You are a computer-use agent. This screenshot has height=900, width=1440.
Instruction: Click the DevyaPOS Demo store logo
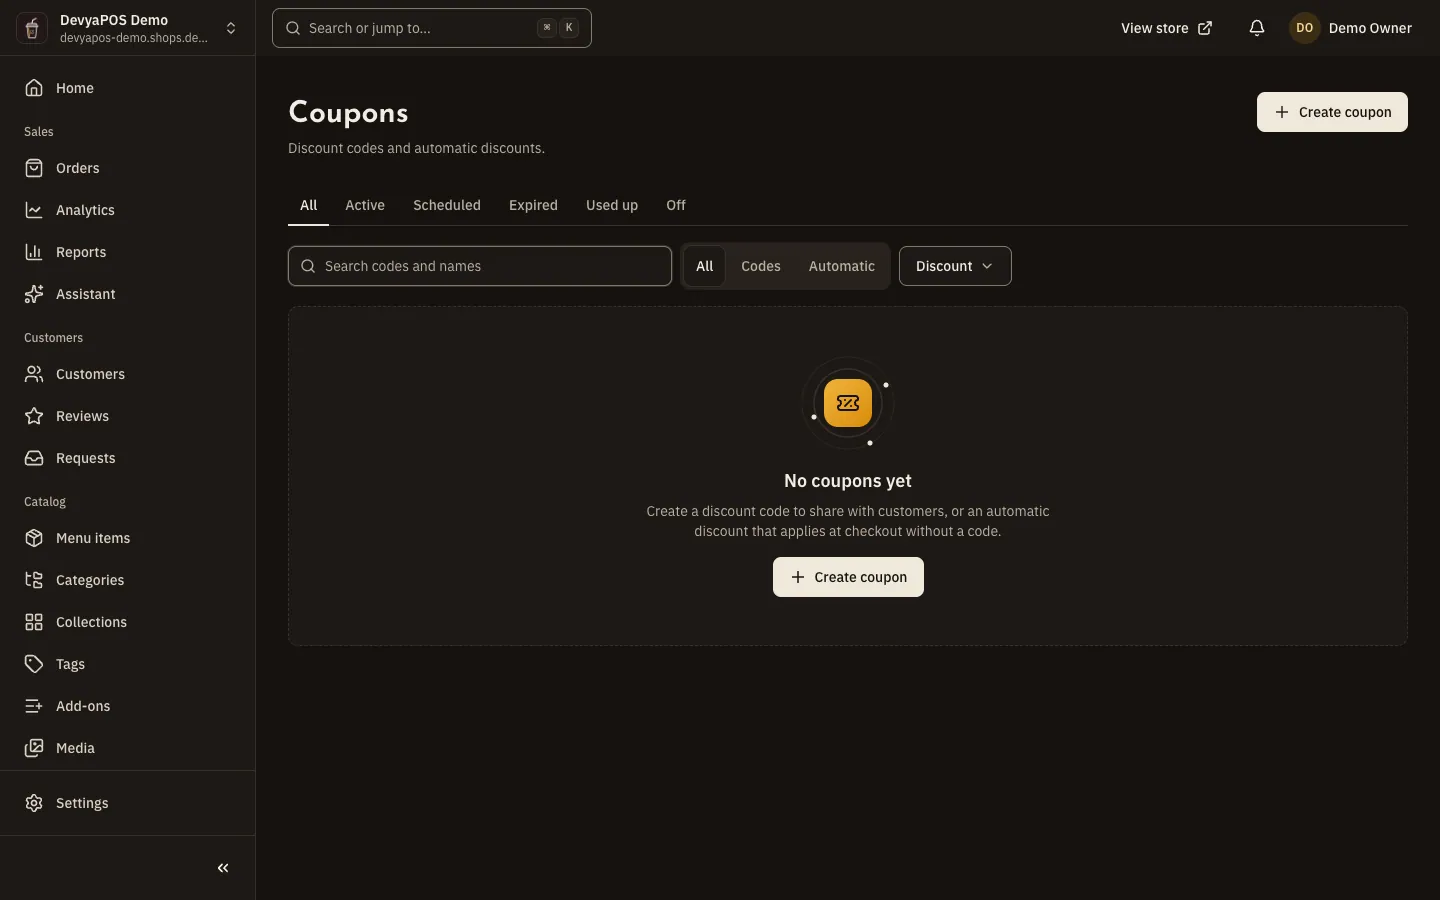tap(32, 28)
